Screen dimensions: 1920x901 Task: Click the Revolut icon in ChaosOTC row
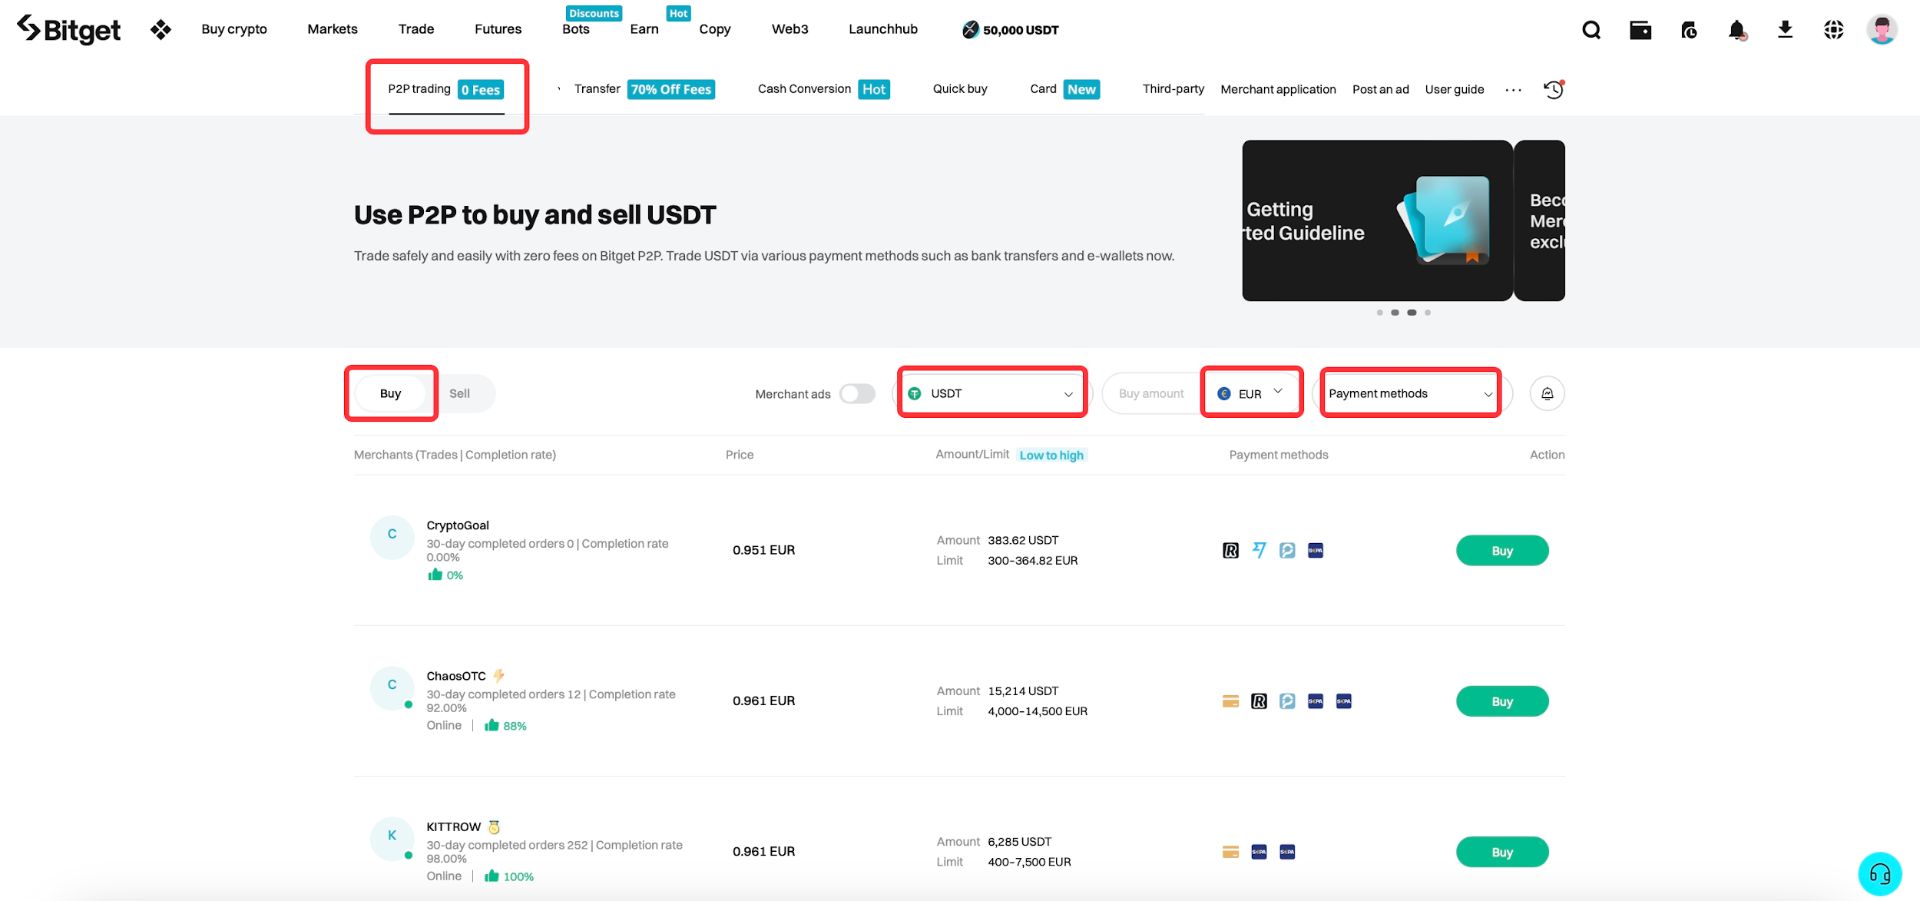(1259, 701)
